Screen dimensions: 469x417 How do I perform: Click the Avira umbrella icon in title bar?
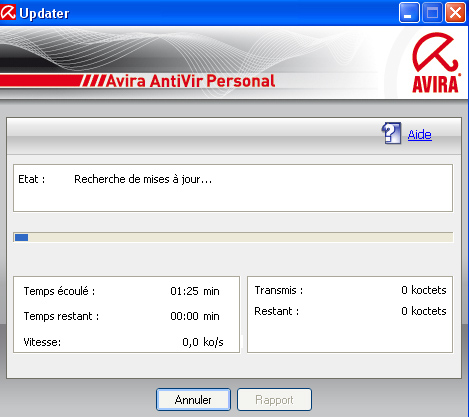click(8, 13)
